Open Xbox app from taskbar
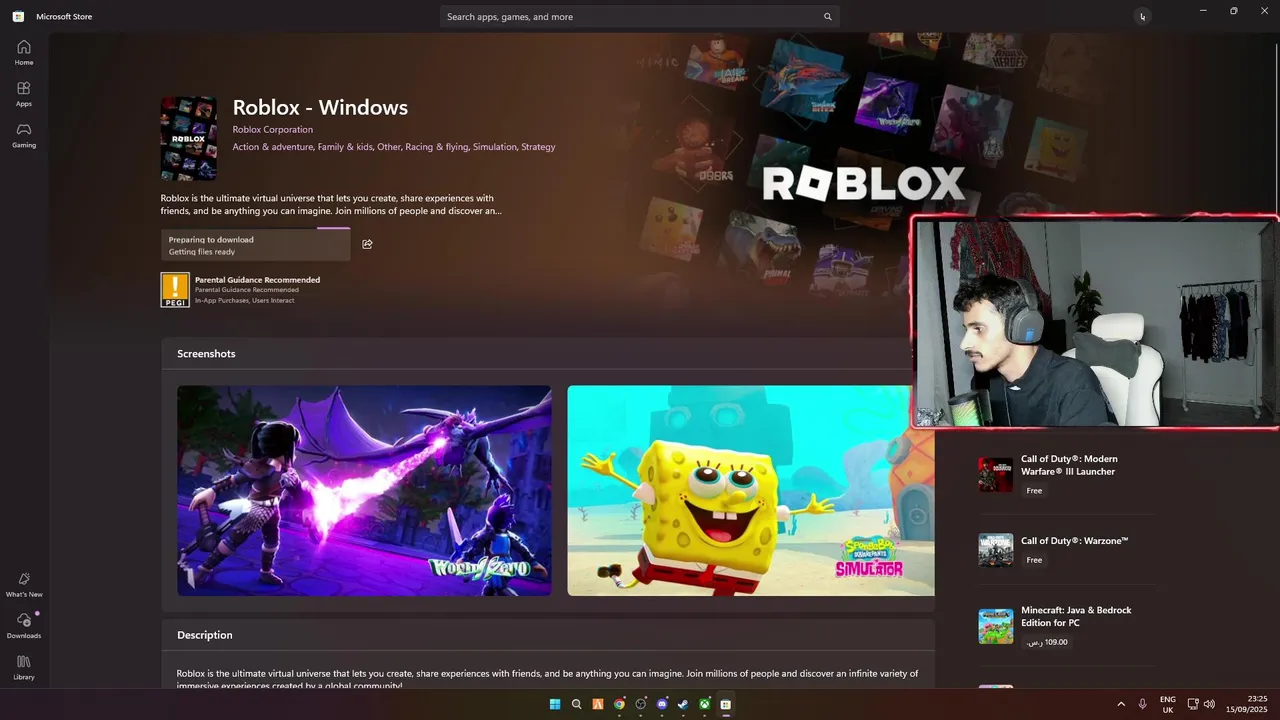Image resolution: width=1280 pixels, height=720 pixels. [x=705, y=704]
